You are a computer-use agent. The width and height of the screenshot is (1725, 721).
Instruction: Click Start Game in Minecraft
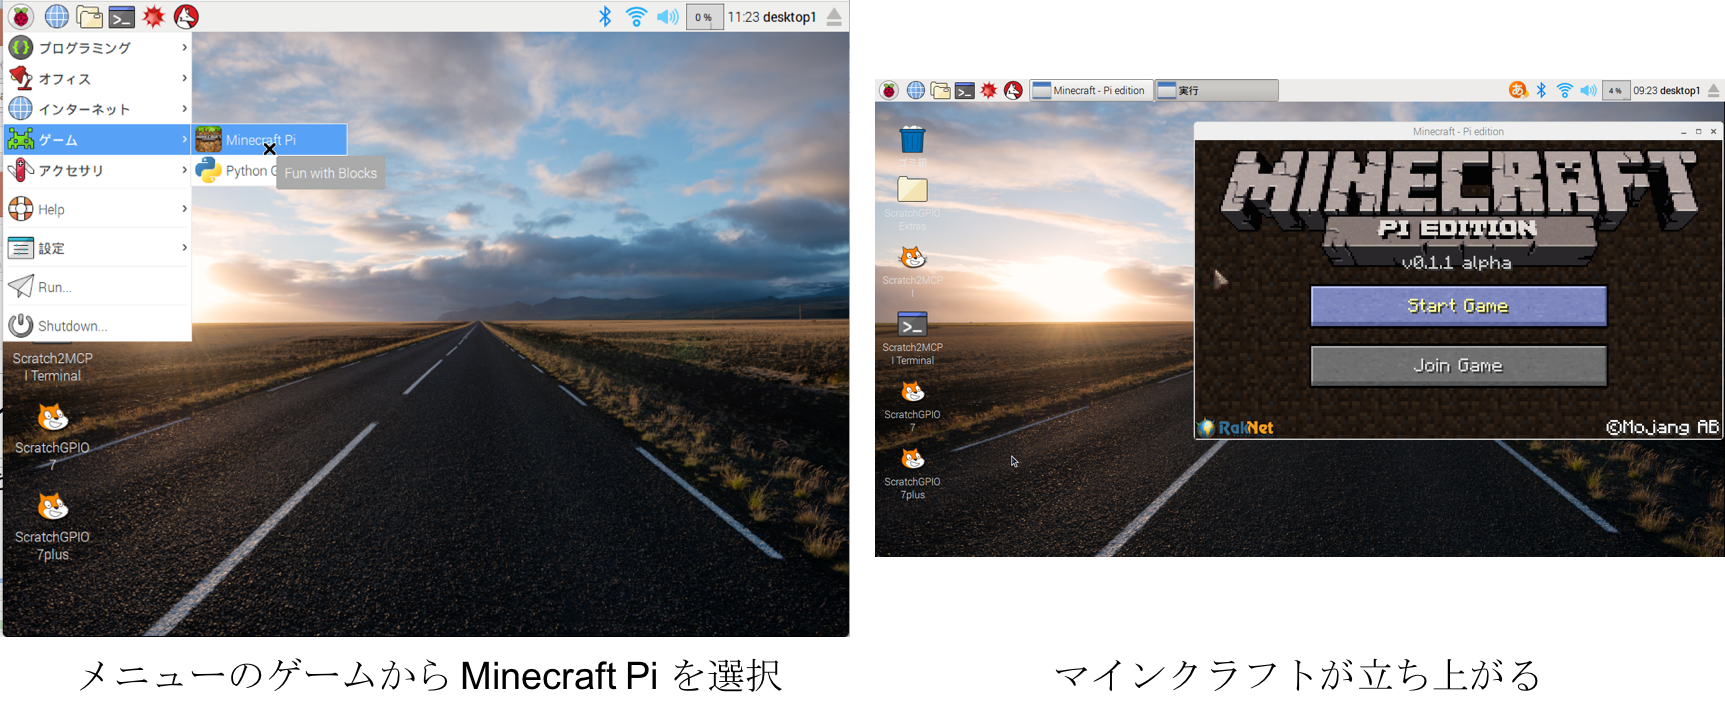pos(1458,306)
